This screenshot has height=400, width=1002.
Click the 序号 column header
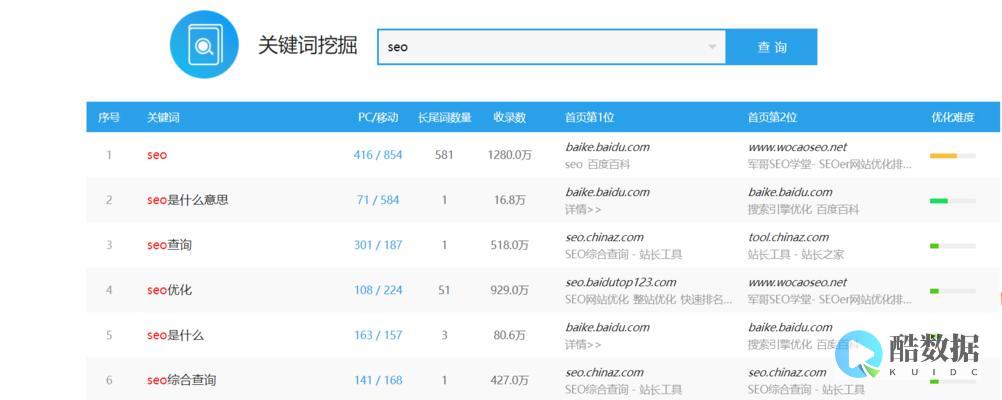tap(109, 118)
